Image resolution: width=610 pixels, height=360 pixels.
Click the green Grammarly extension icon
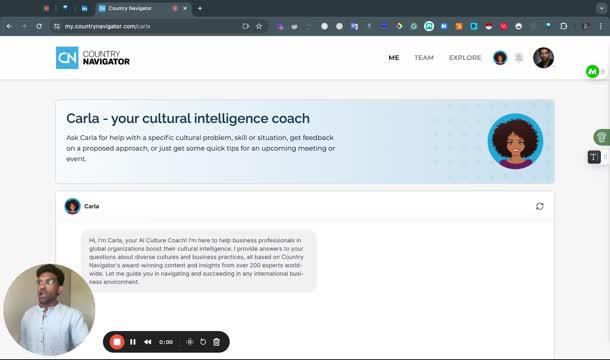click(x=414, y=26)
